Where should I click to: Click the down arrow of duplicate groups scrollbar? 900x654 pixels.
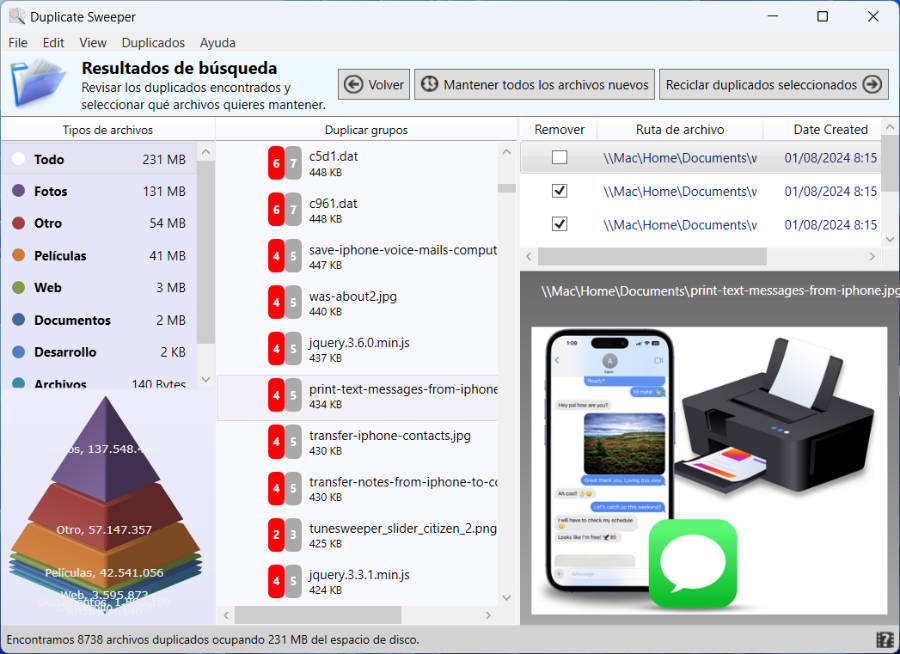[506, 598]
